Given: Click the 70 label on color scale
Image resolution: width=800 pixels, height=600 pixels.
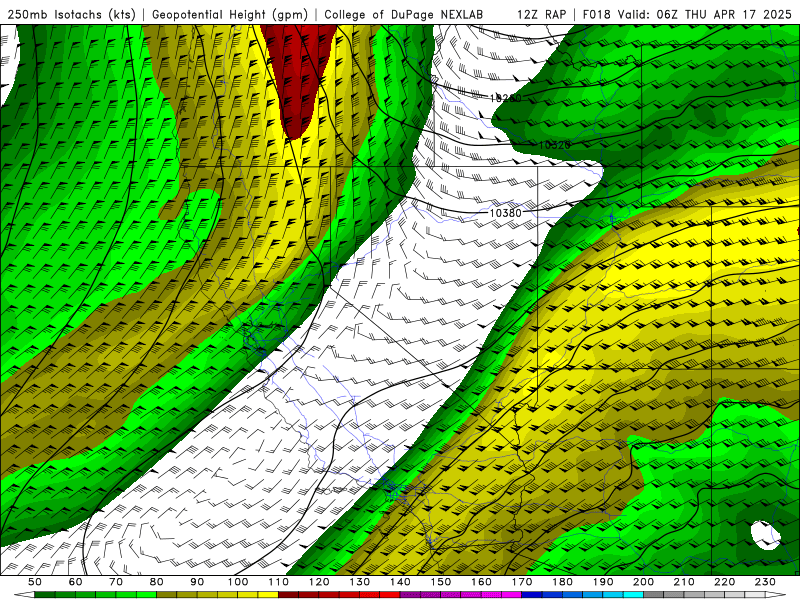Looking at the screenshot, I should [116, 582].
